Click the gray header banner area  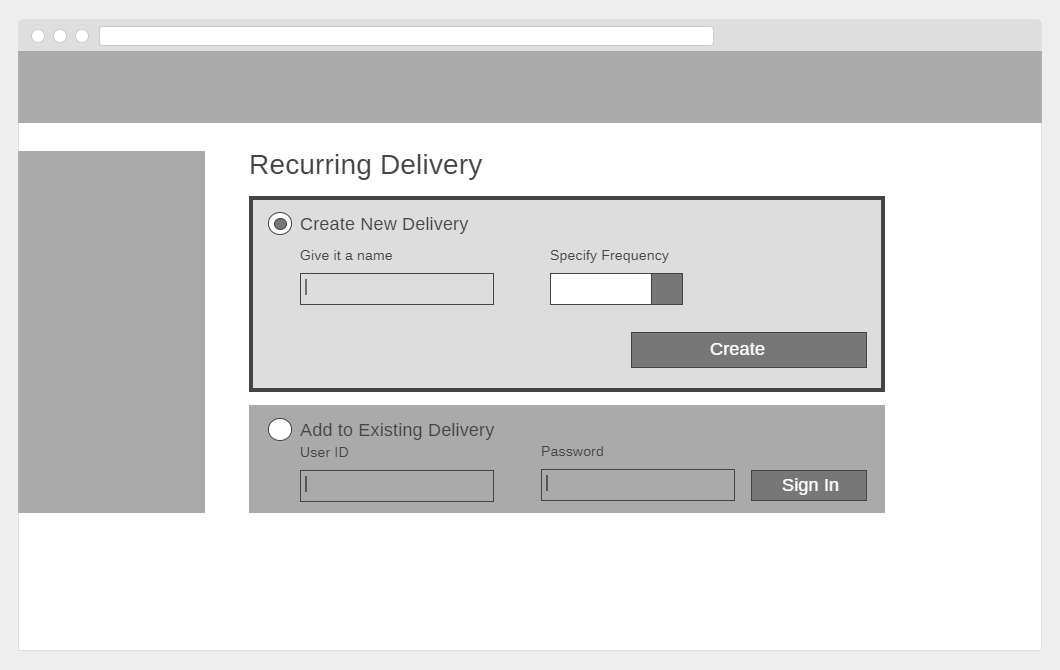(x=530, y=87)
